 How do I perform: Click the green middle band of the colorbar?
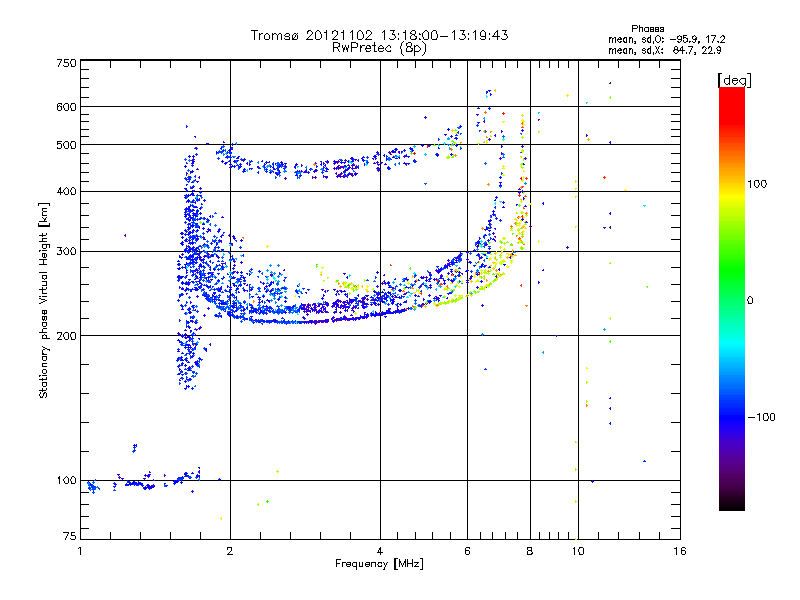point(732,270)
